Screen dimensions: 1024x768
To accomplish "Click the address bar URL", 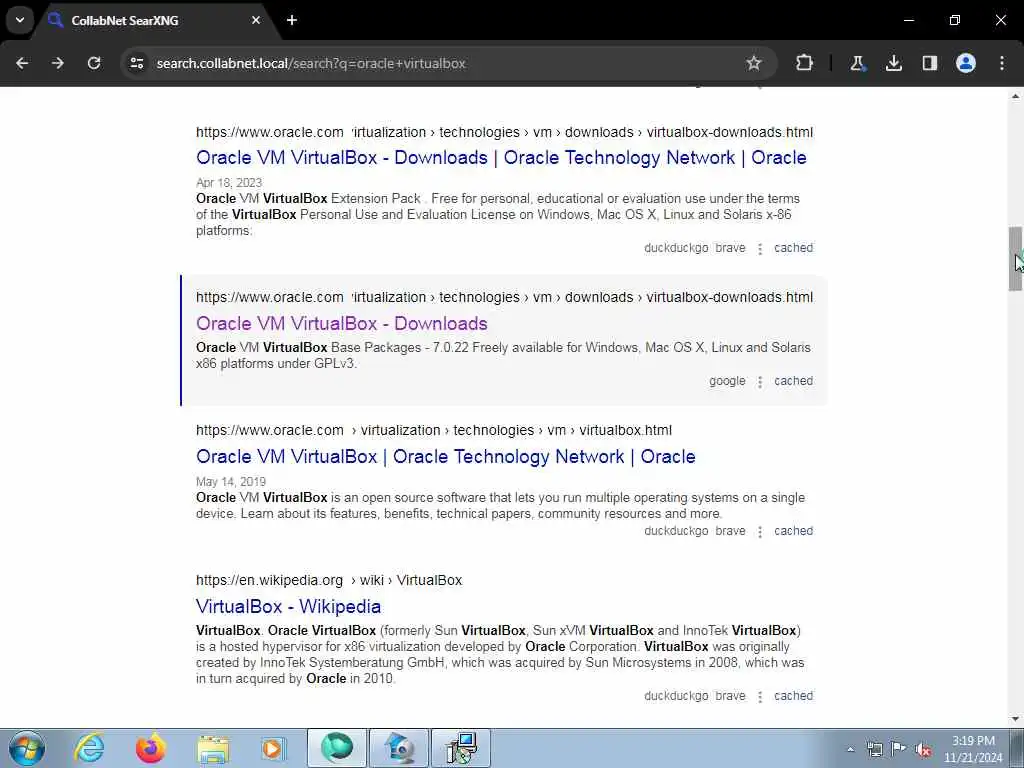I will 311,63.
